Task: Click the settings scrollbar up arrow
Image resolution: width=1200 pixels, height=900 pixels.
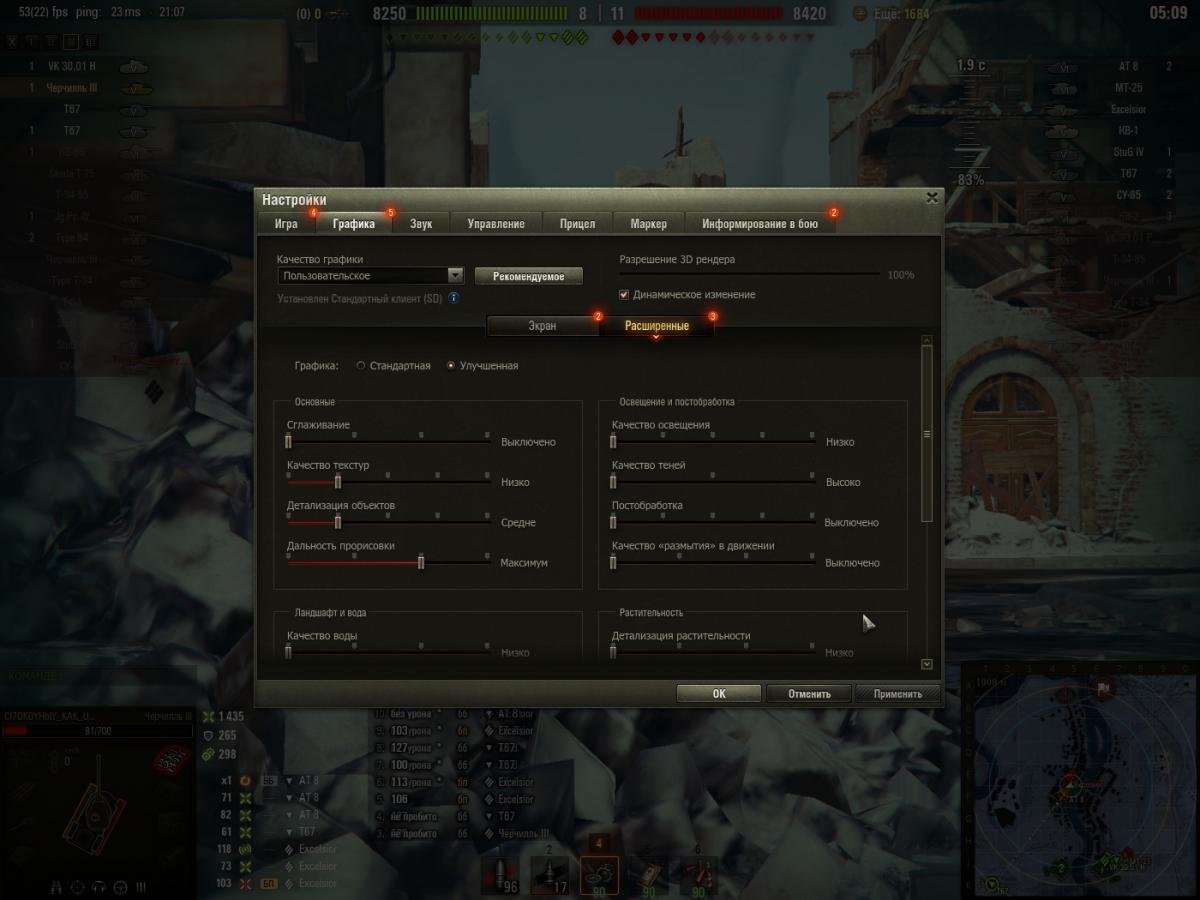Action: pos(927,340)
